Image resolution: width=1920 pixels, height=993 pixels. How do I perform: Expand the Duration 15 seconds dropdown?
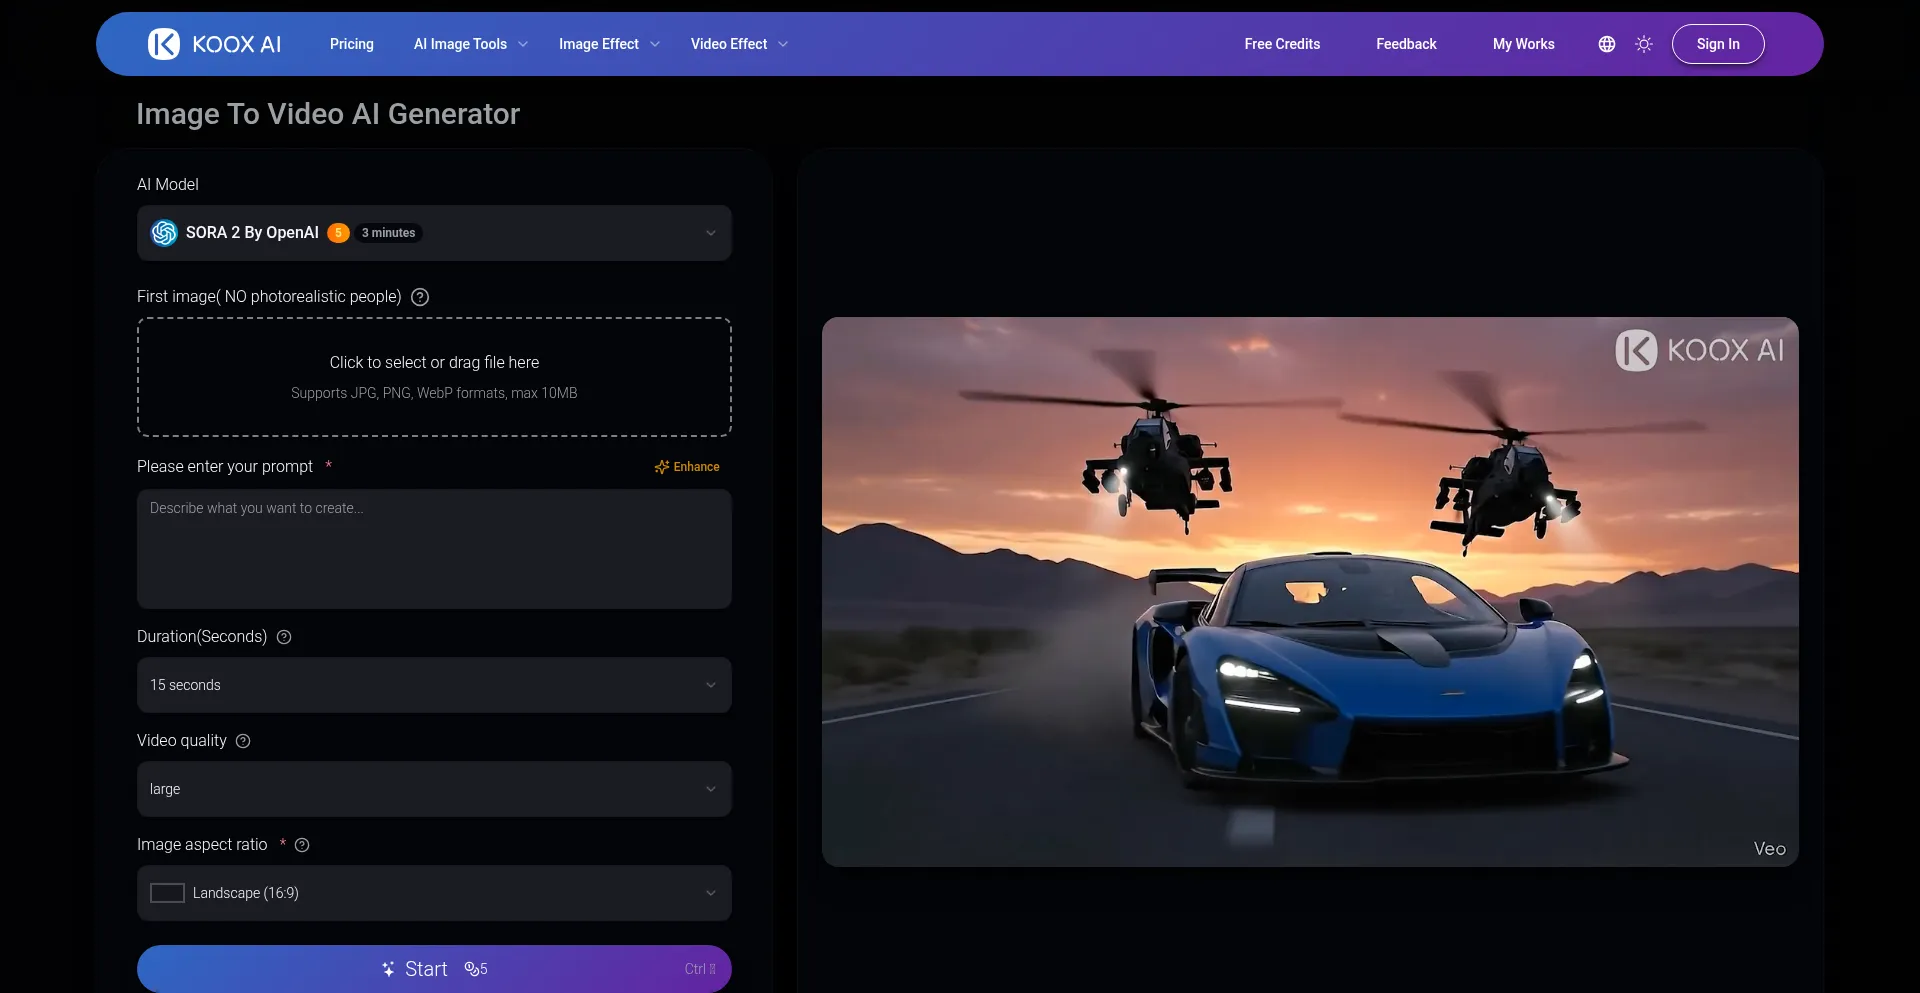(434, 685)
